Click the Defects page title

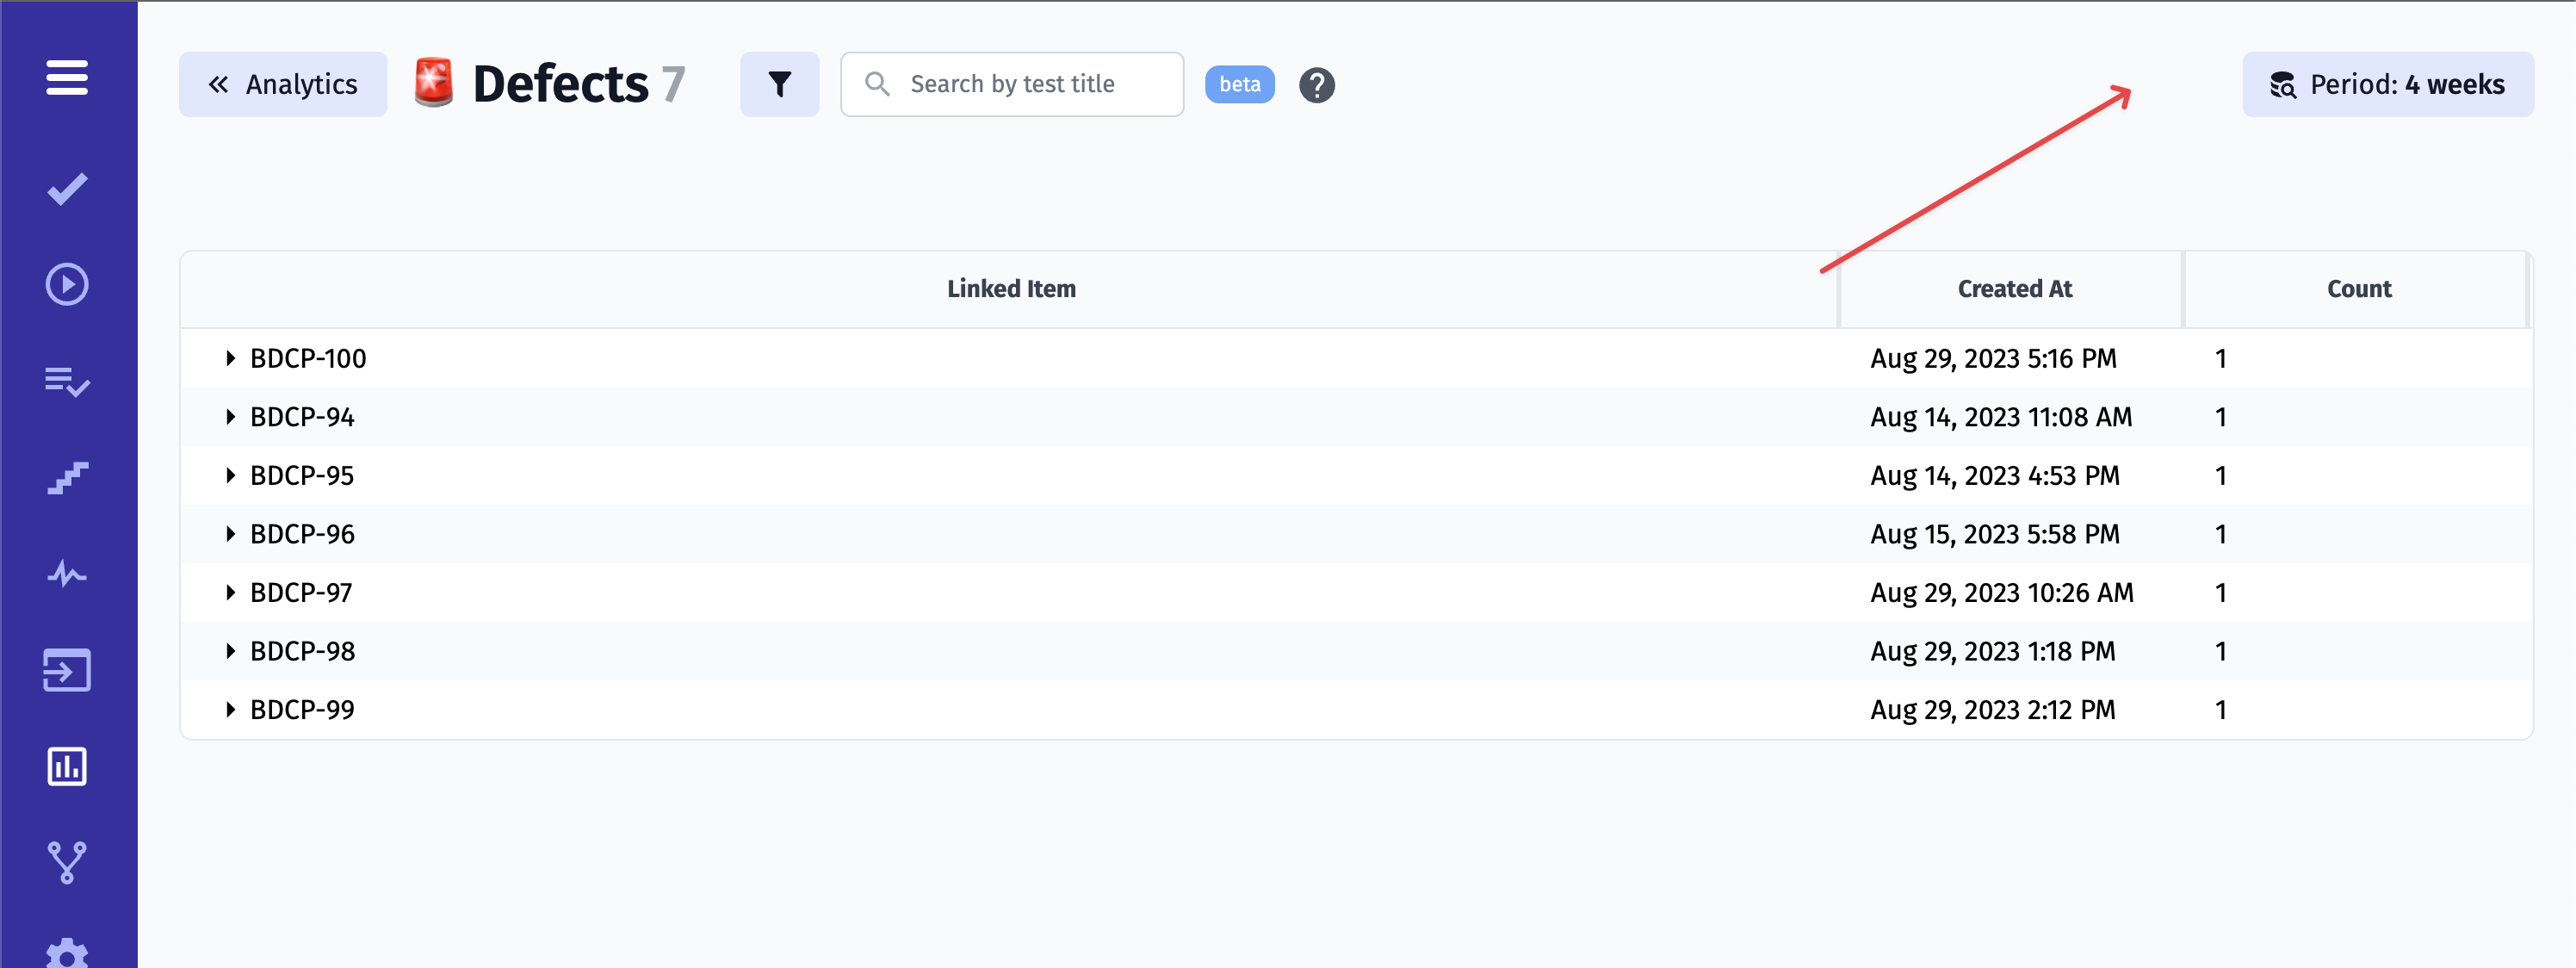click(560, 84)
